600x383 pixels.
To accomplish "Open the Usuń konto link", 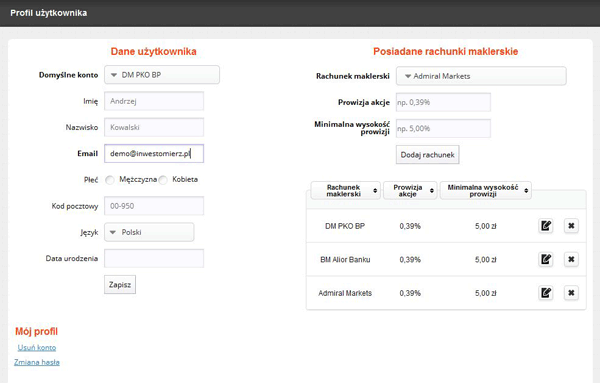I will coord(37,347).
